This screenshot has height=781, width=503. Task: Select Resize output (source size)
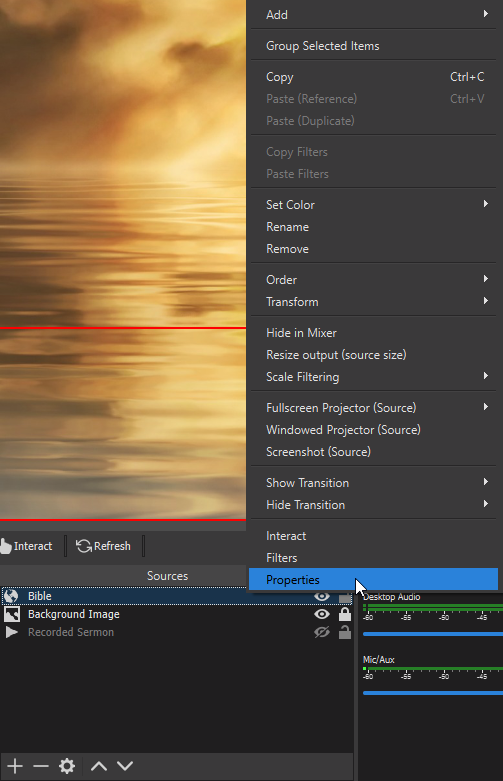374,355
